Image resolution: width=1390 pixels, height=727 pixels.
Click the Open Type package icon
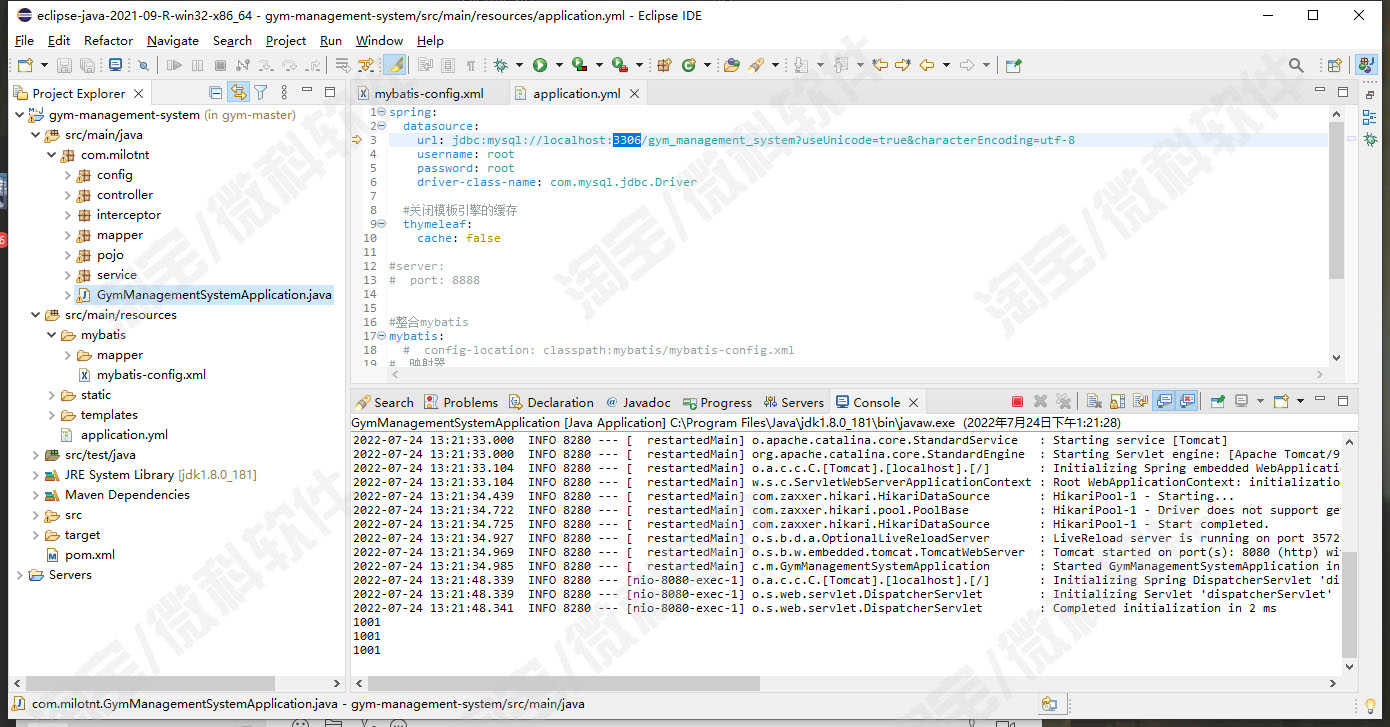[664, 65]
